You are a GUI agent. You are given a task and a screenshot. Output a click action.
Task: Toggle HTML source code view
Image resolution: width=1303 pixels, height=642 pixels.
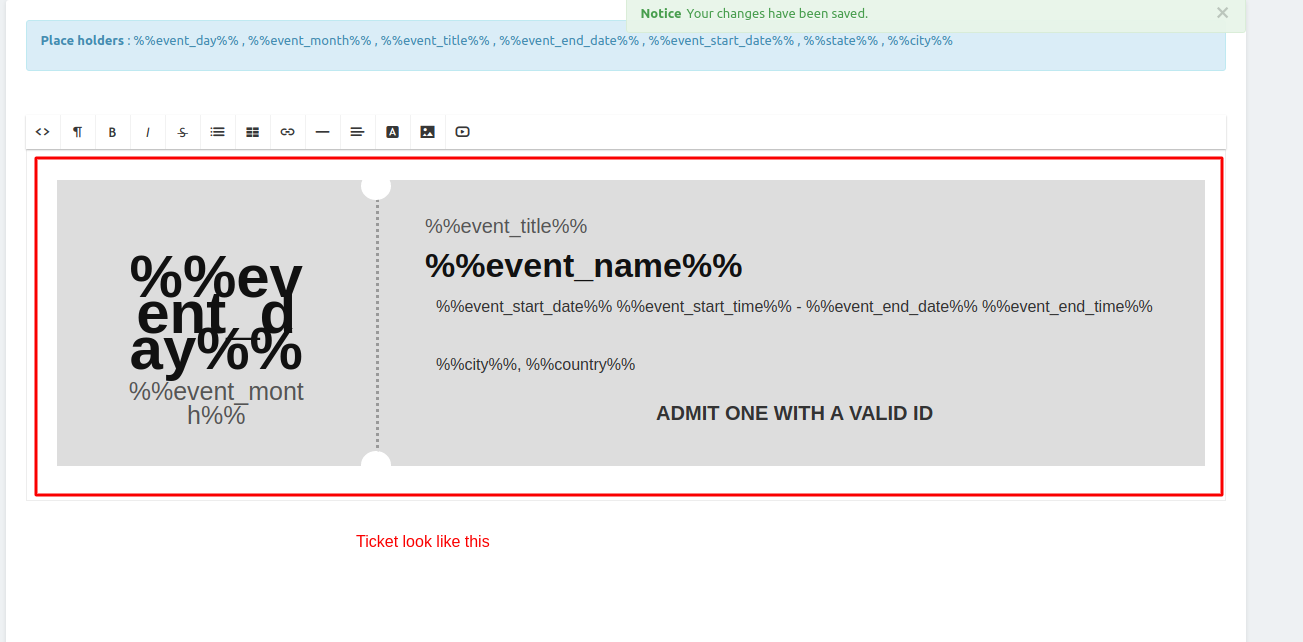coord(42,132)
